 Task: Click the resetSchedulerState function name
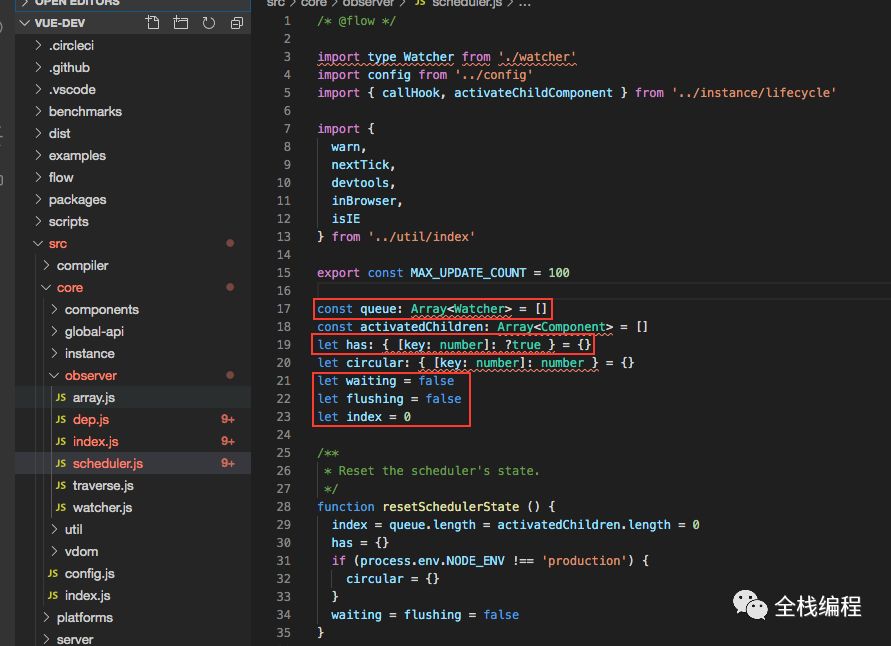point(451,506)
